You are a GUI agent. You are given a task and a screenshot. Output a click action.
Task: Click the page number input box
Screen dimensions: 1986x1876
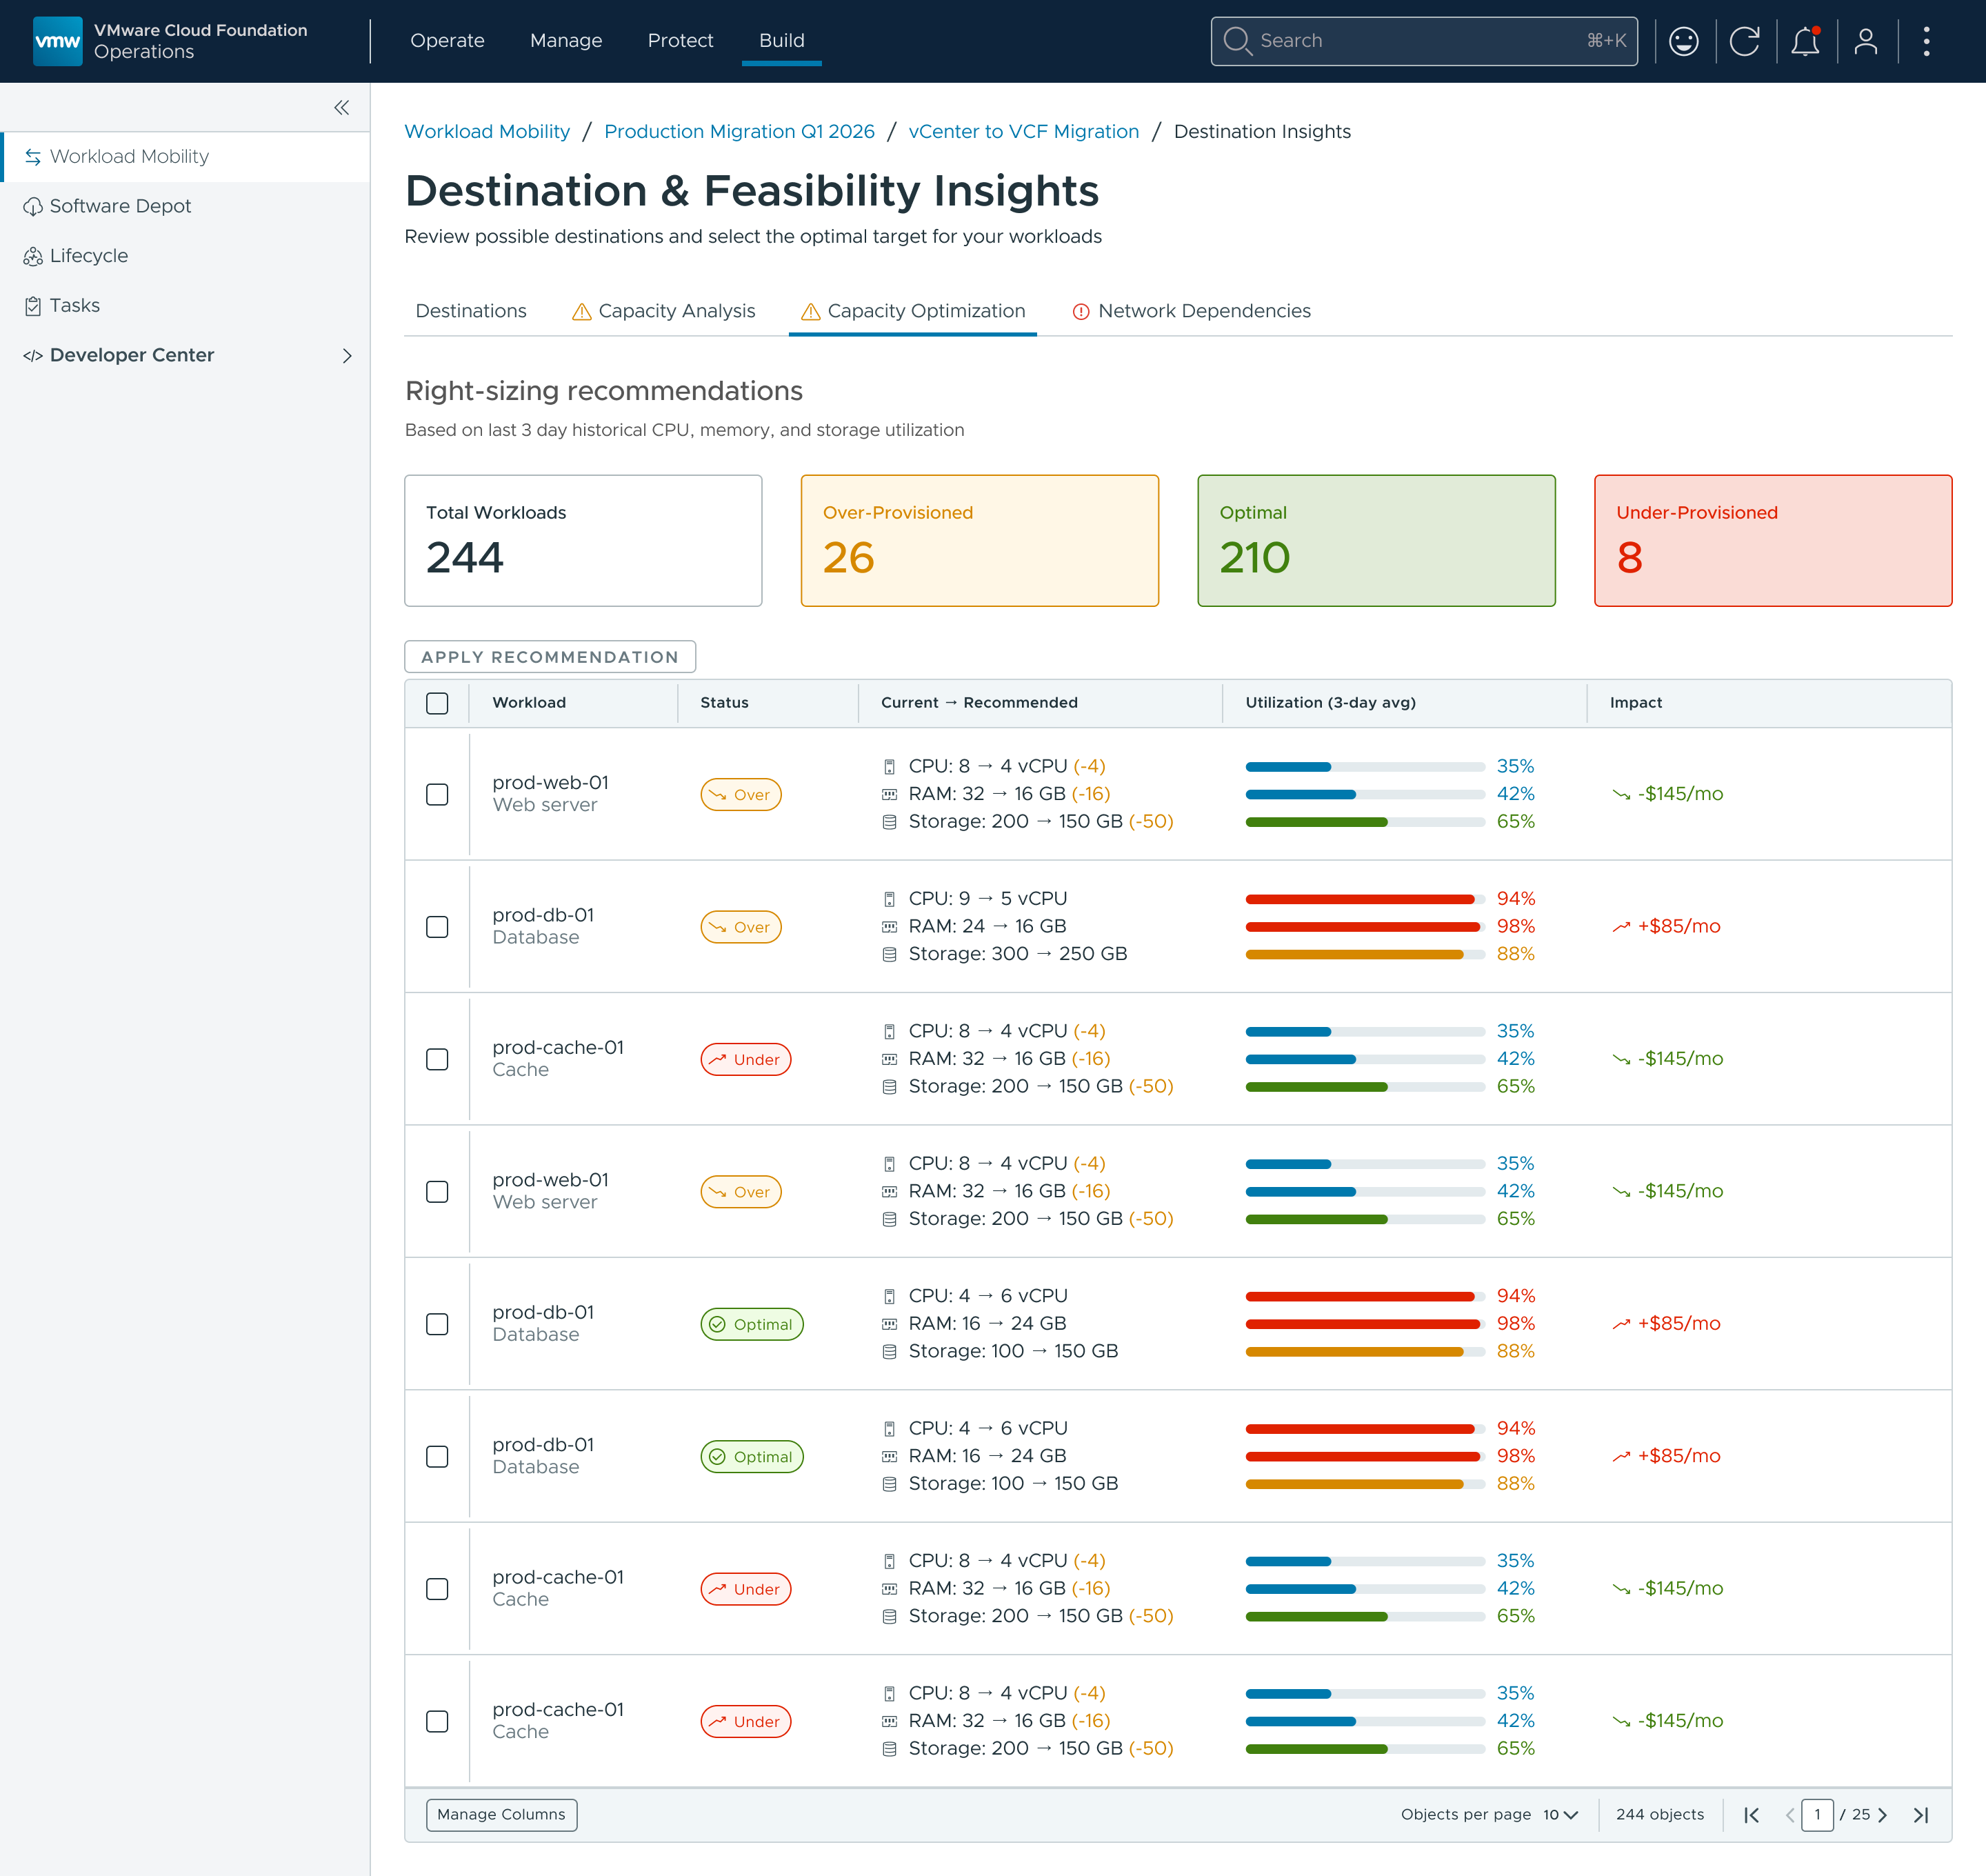pyautogui.click(x=1817, y=1815)
